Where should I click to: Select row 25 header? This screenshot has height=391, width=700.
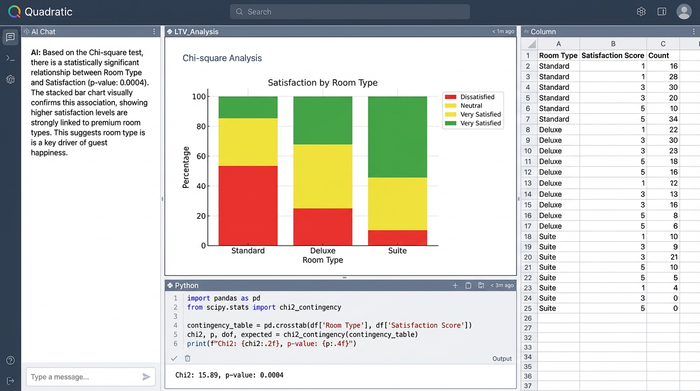pyautogui.click(x=529, y=308)
